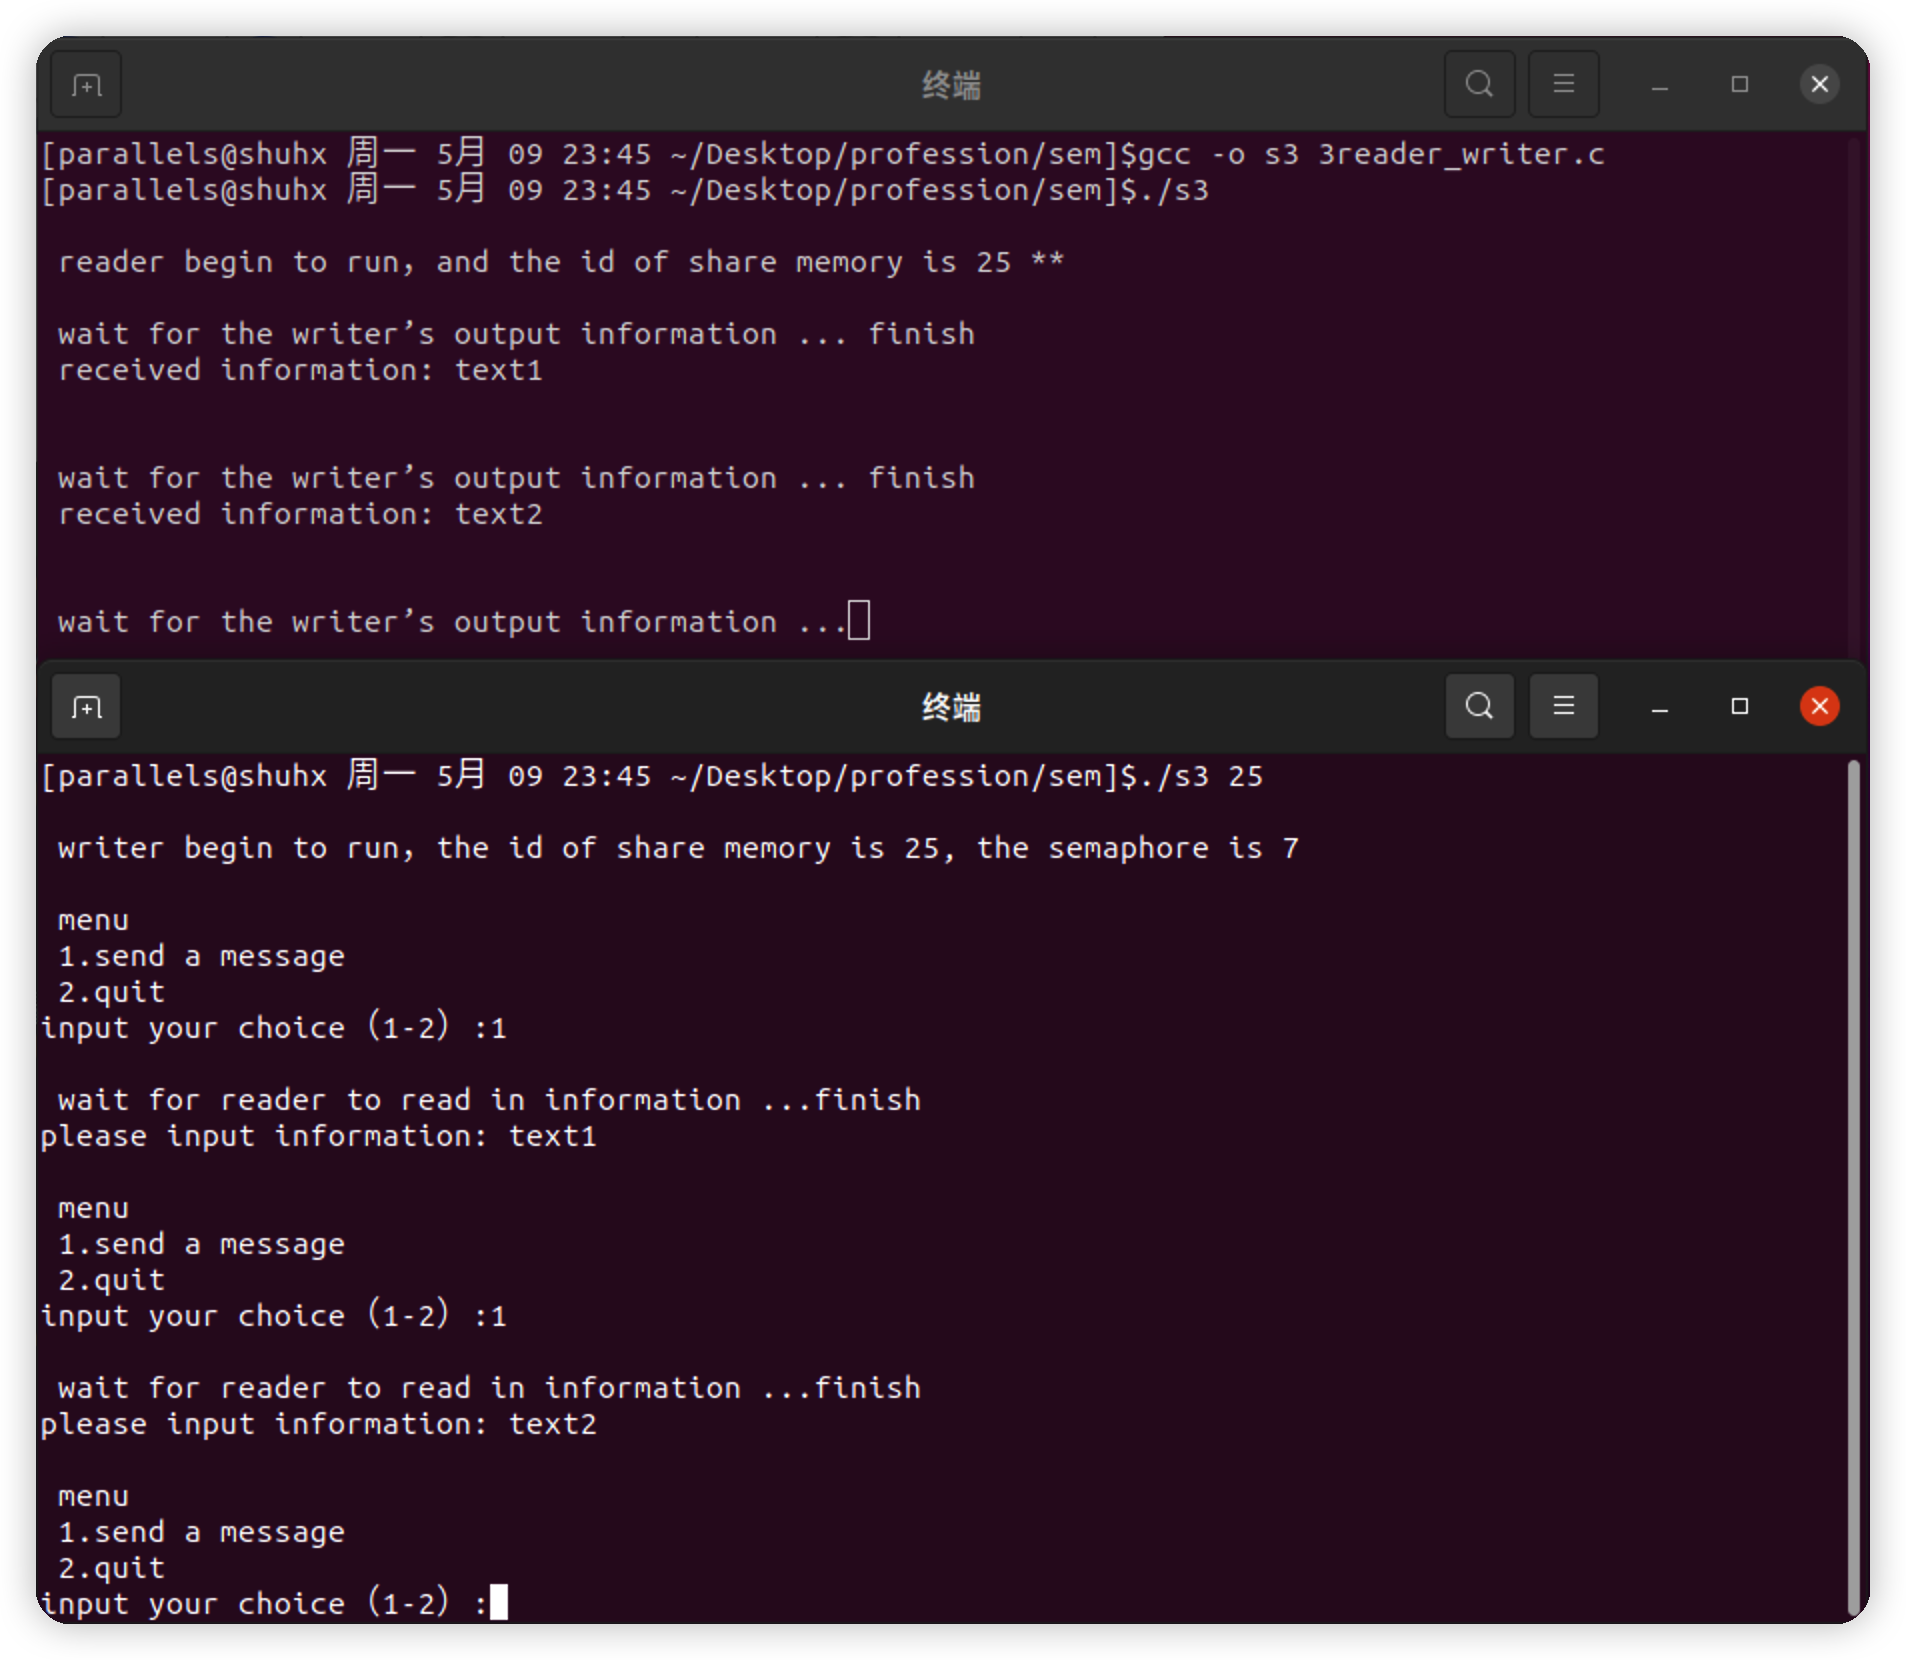This screenshot has width=1906, height=1660.
Task: Maximize the upper terminal window
Action: (1739, 84)
